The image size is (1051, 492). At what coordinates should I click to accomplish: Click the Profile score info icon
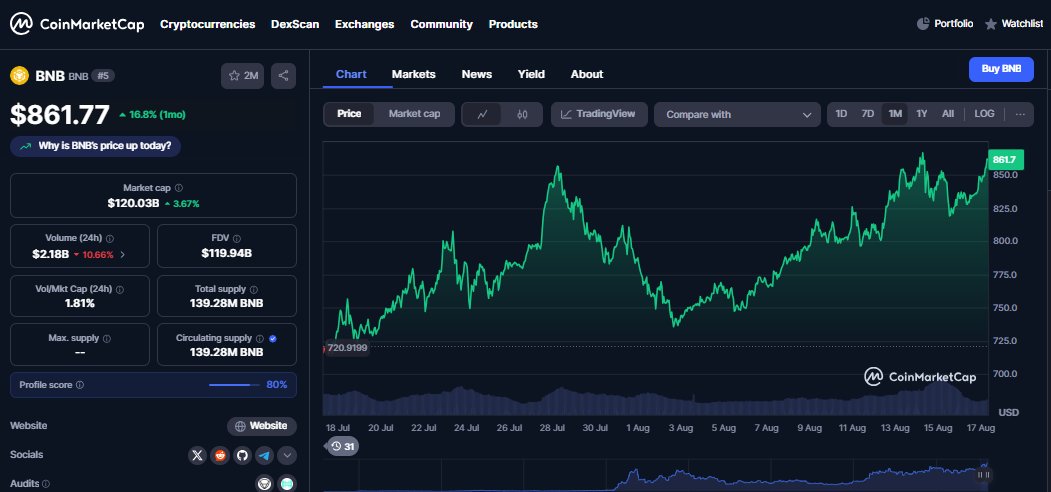coord(80,385)
